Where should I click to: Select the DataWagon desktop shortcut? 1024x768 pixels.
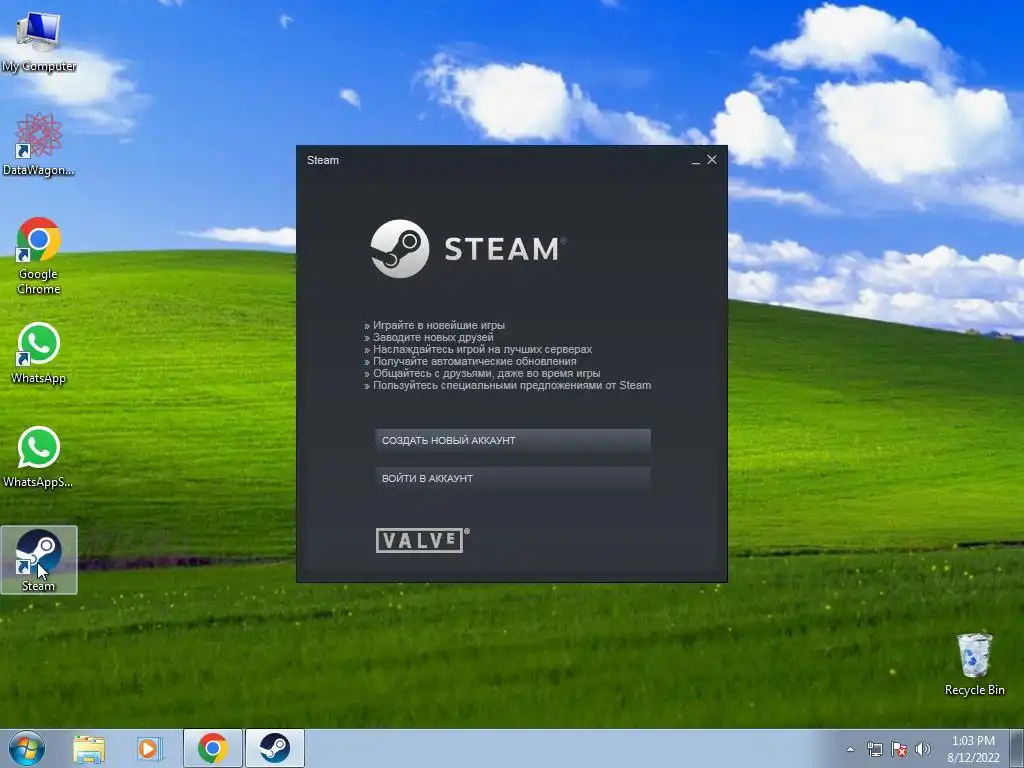tap(39, 145)
